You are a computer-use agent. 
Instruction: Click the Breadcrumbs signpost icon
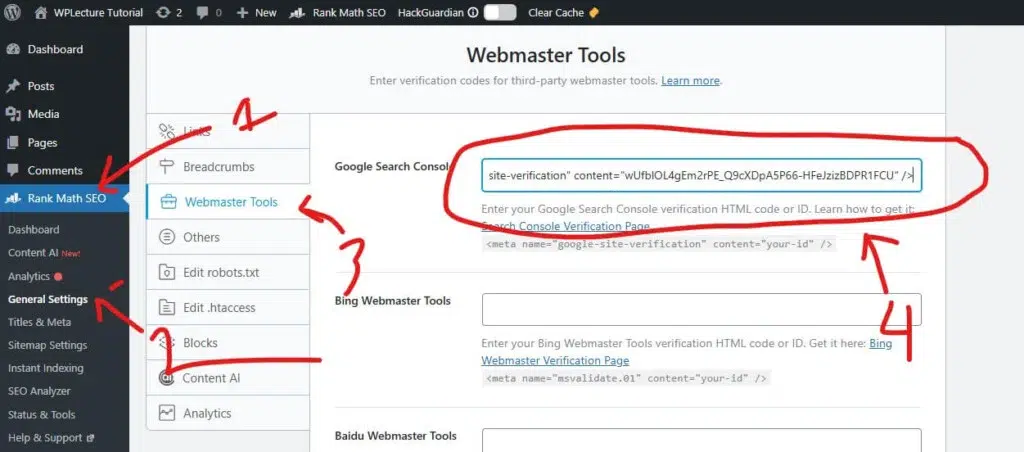[x=167, y=166]
